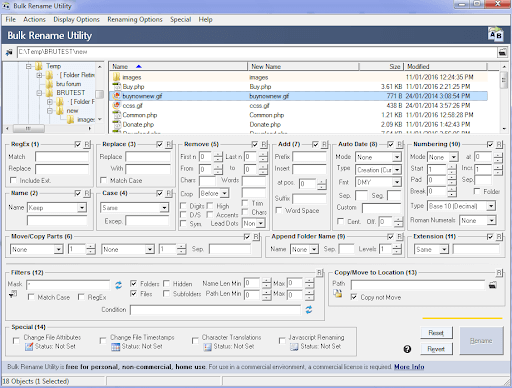Click the images folder icon in file list
Image resolution: width=512 pixels, height=388 pixels.
pyautogui.click(x=117, y=77)
